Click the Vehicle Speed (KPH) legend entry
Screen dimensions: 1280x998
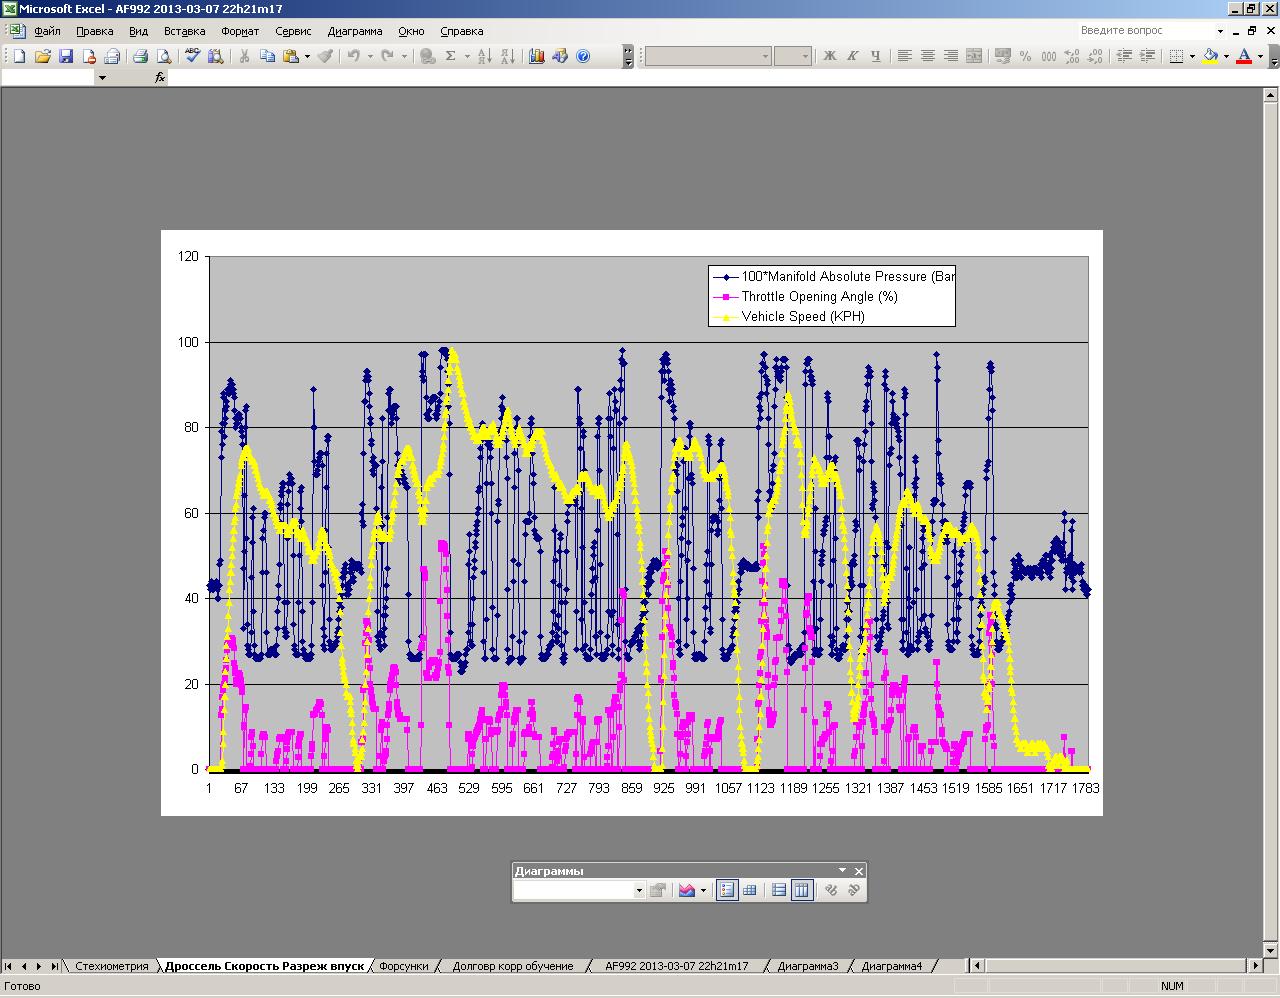802,316
